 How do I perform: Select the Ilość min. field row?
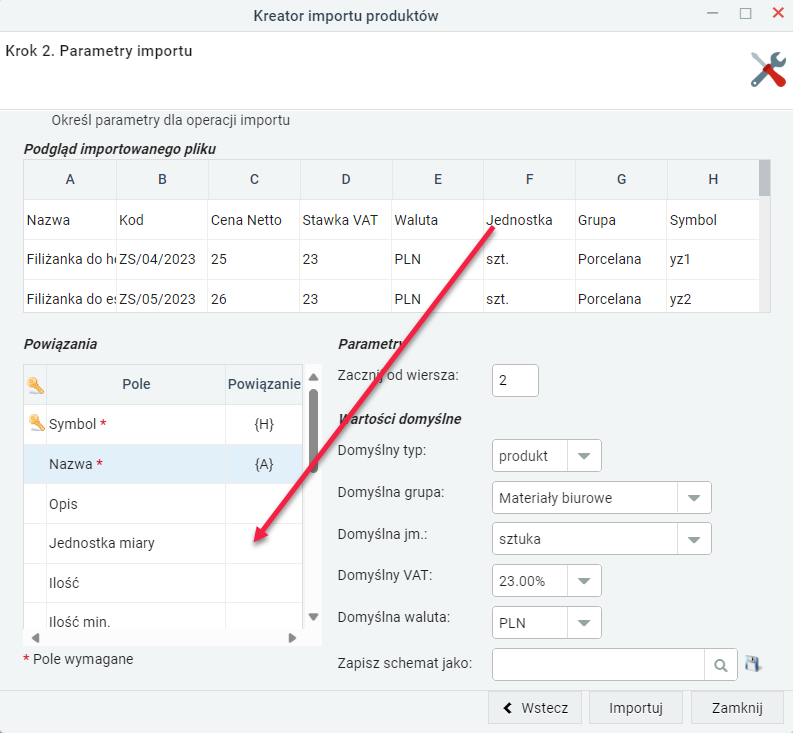pos(163,617)
